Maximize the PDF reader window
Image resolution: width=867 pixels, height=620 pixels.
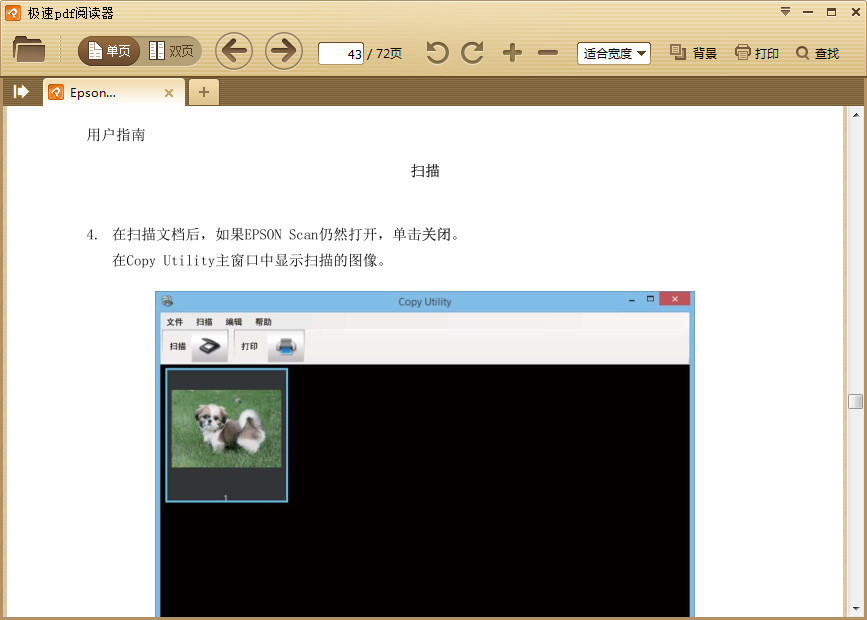[x=831, y=12]
